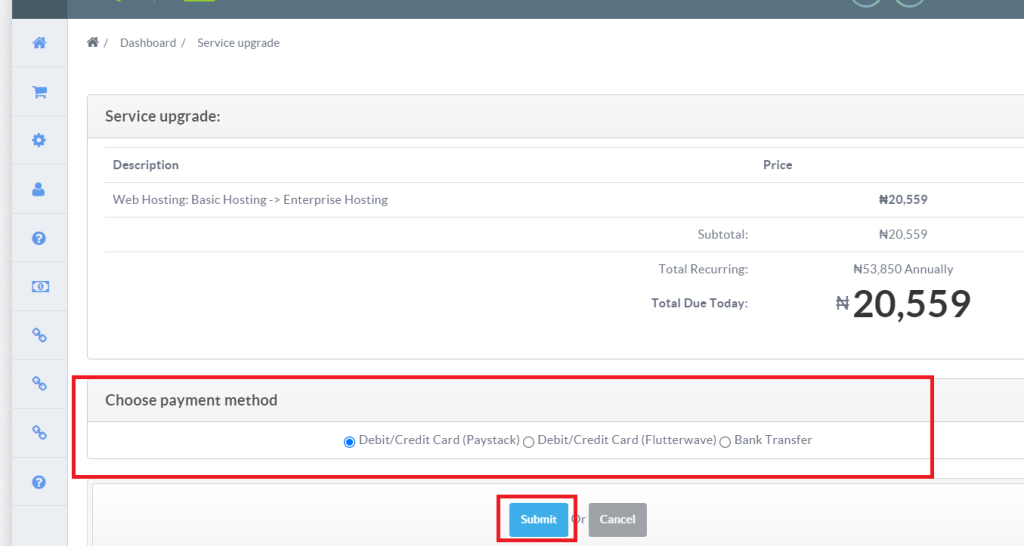
Task: Click Web Hosting: Basic Hosting -> Enterprise Hosting row
Action: [564, 200]
